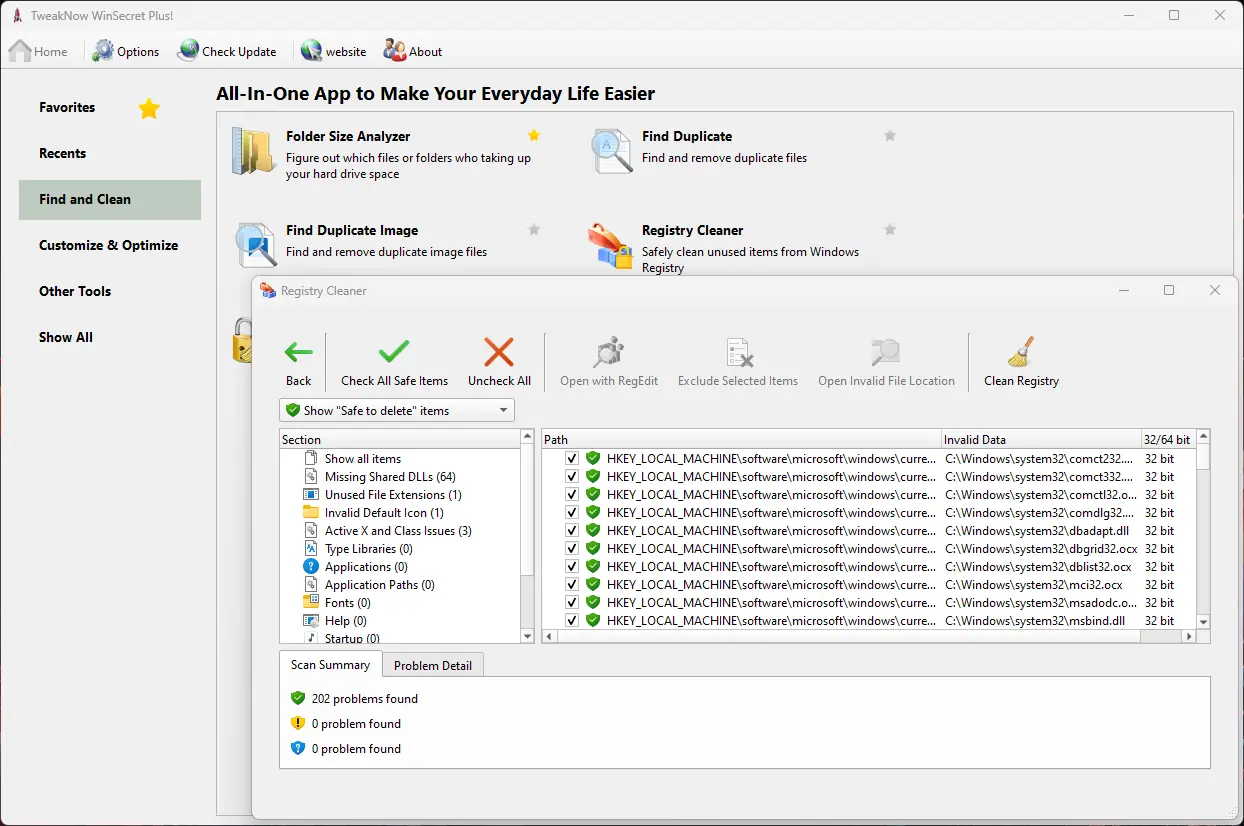Open the Show "Safe to delete" items dropdown
Screen dimensions: 1244x826
[397, 410]
